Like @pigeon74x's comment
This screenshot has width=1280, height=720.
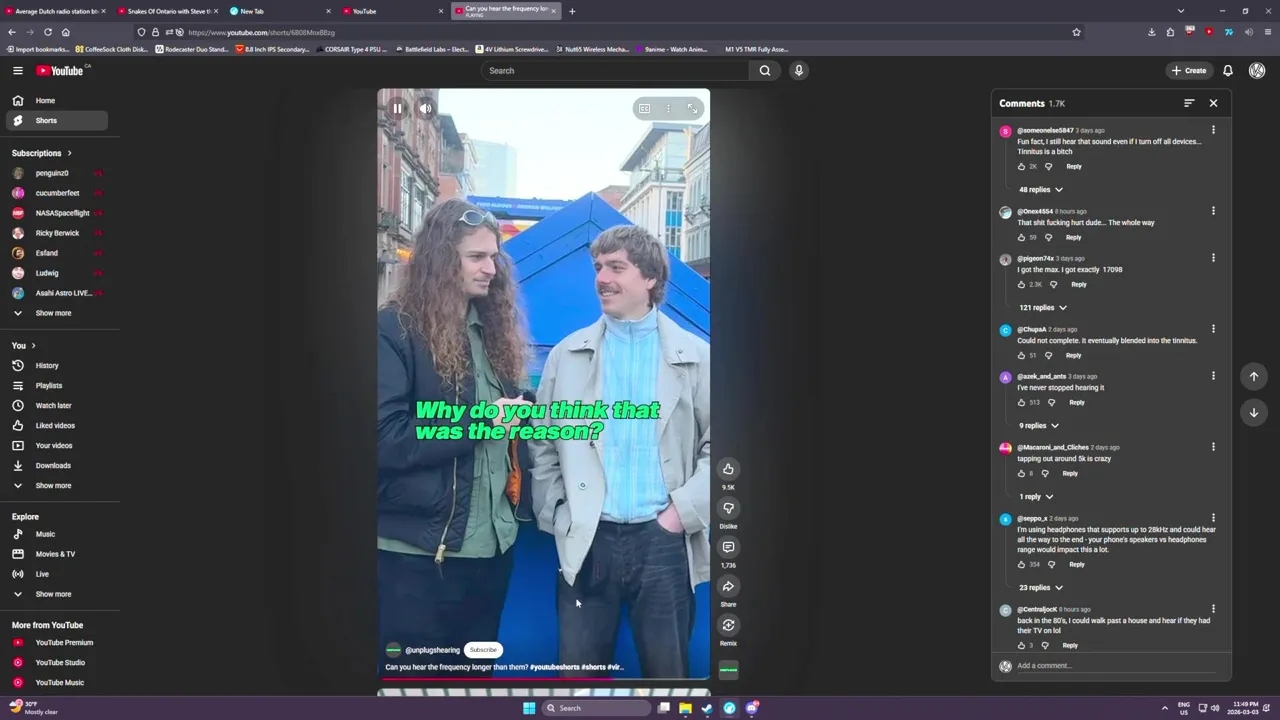coord(1021,285)
